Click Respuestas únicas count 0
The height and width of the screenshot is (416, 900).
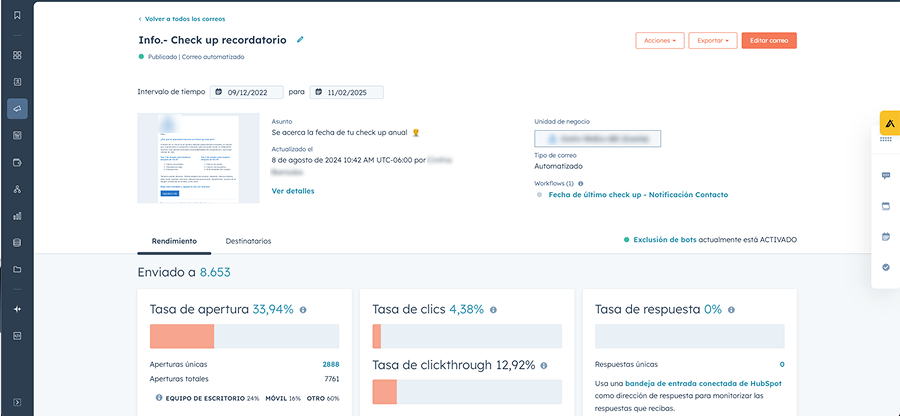tap(782, 364)
